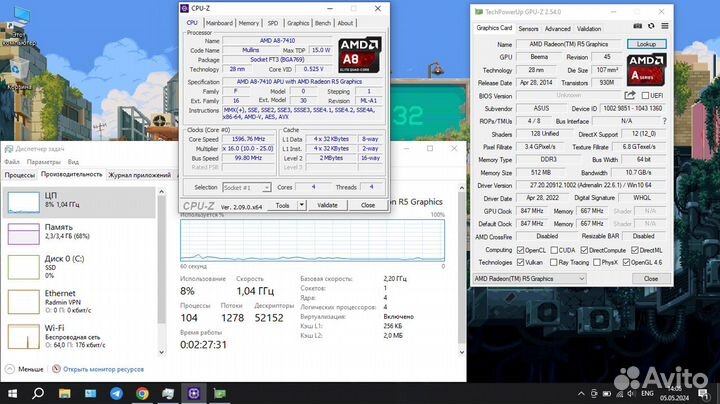Switch to the Mainboard tab in CPU-Z
720x404 pixels.
pos(219,23)
